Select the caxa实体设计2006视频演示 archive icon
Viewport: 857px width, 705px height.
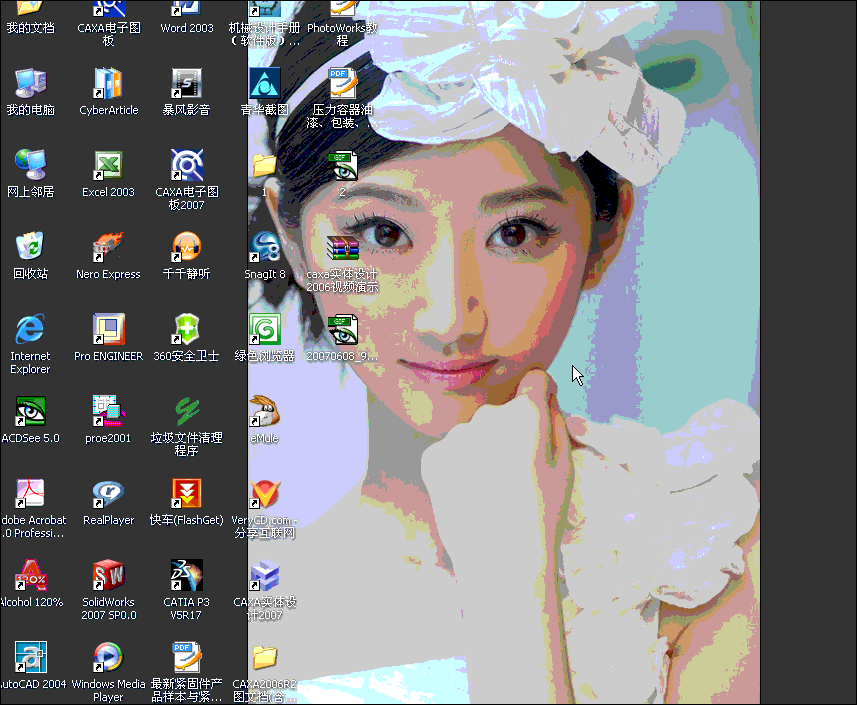343,247
